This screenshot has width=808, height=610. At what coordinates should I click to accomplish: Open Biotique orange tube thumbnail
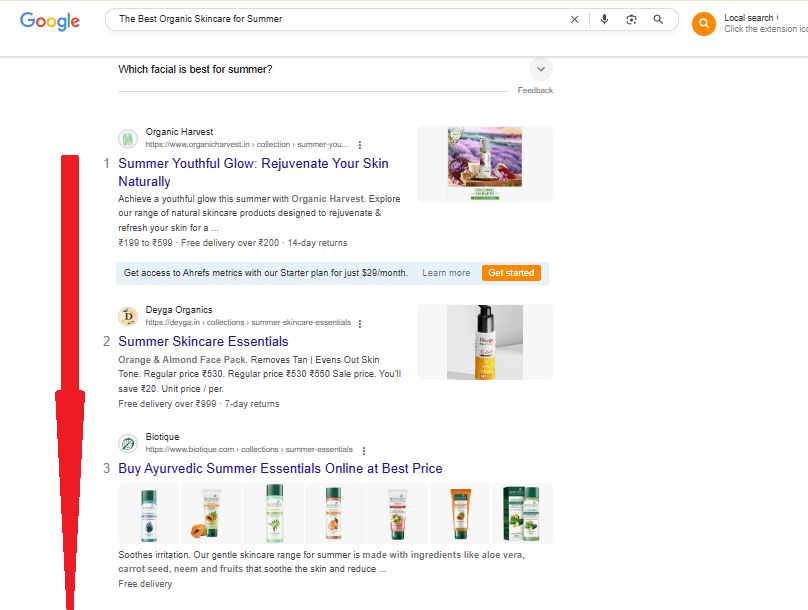460,514
